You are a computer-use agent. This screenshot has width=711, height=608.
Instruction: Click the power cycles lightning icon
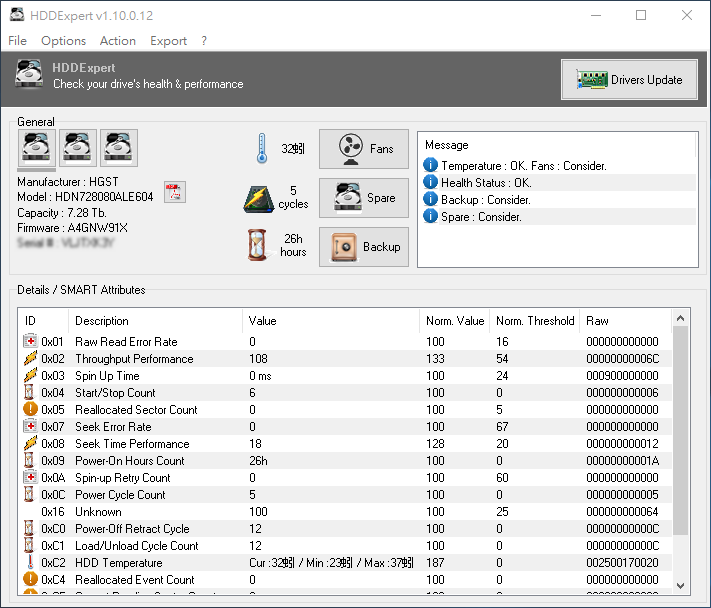[x=259, y=198]
